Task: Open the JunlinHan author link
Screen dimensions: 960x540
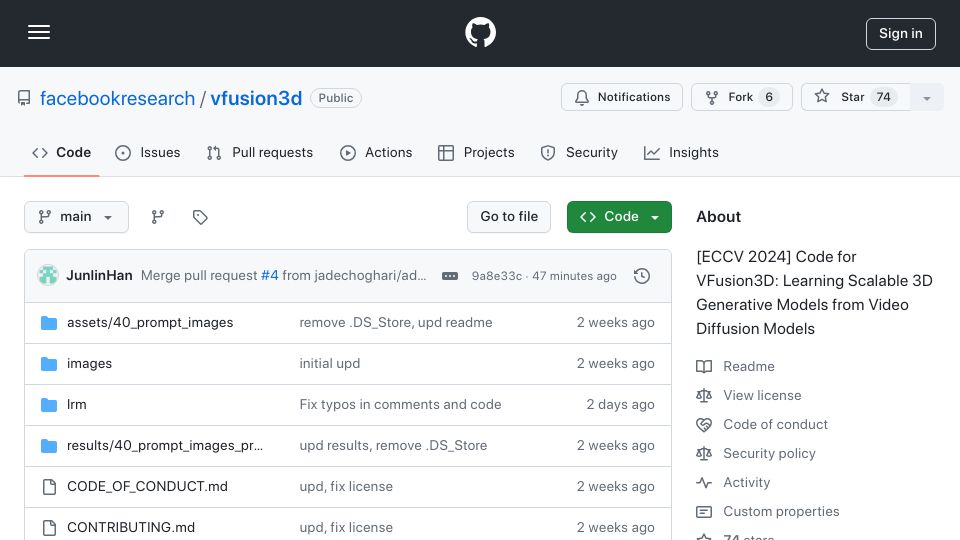Action: 99,276
